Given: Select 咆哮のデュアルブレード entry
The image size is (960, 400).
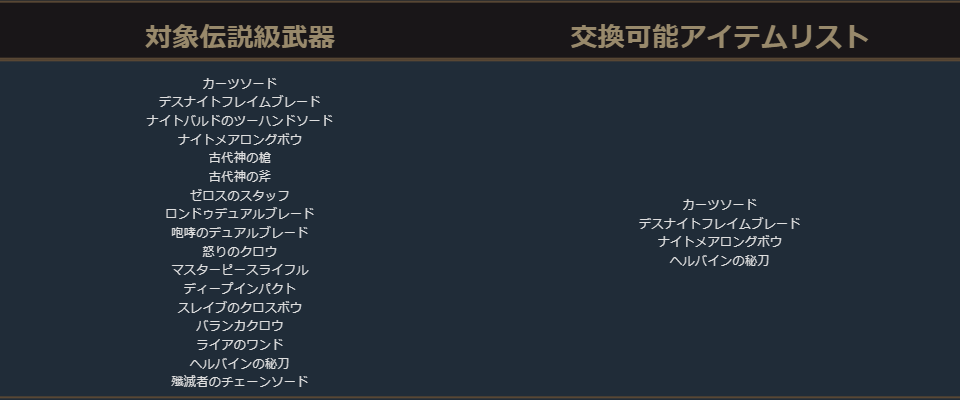Looking at the screenshot, I should point(240,232).
